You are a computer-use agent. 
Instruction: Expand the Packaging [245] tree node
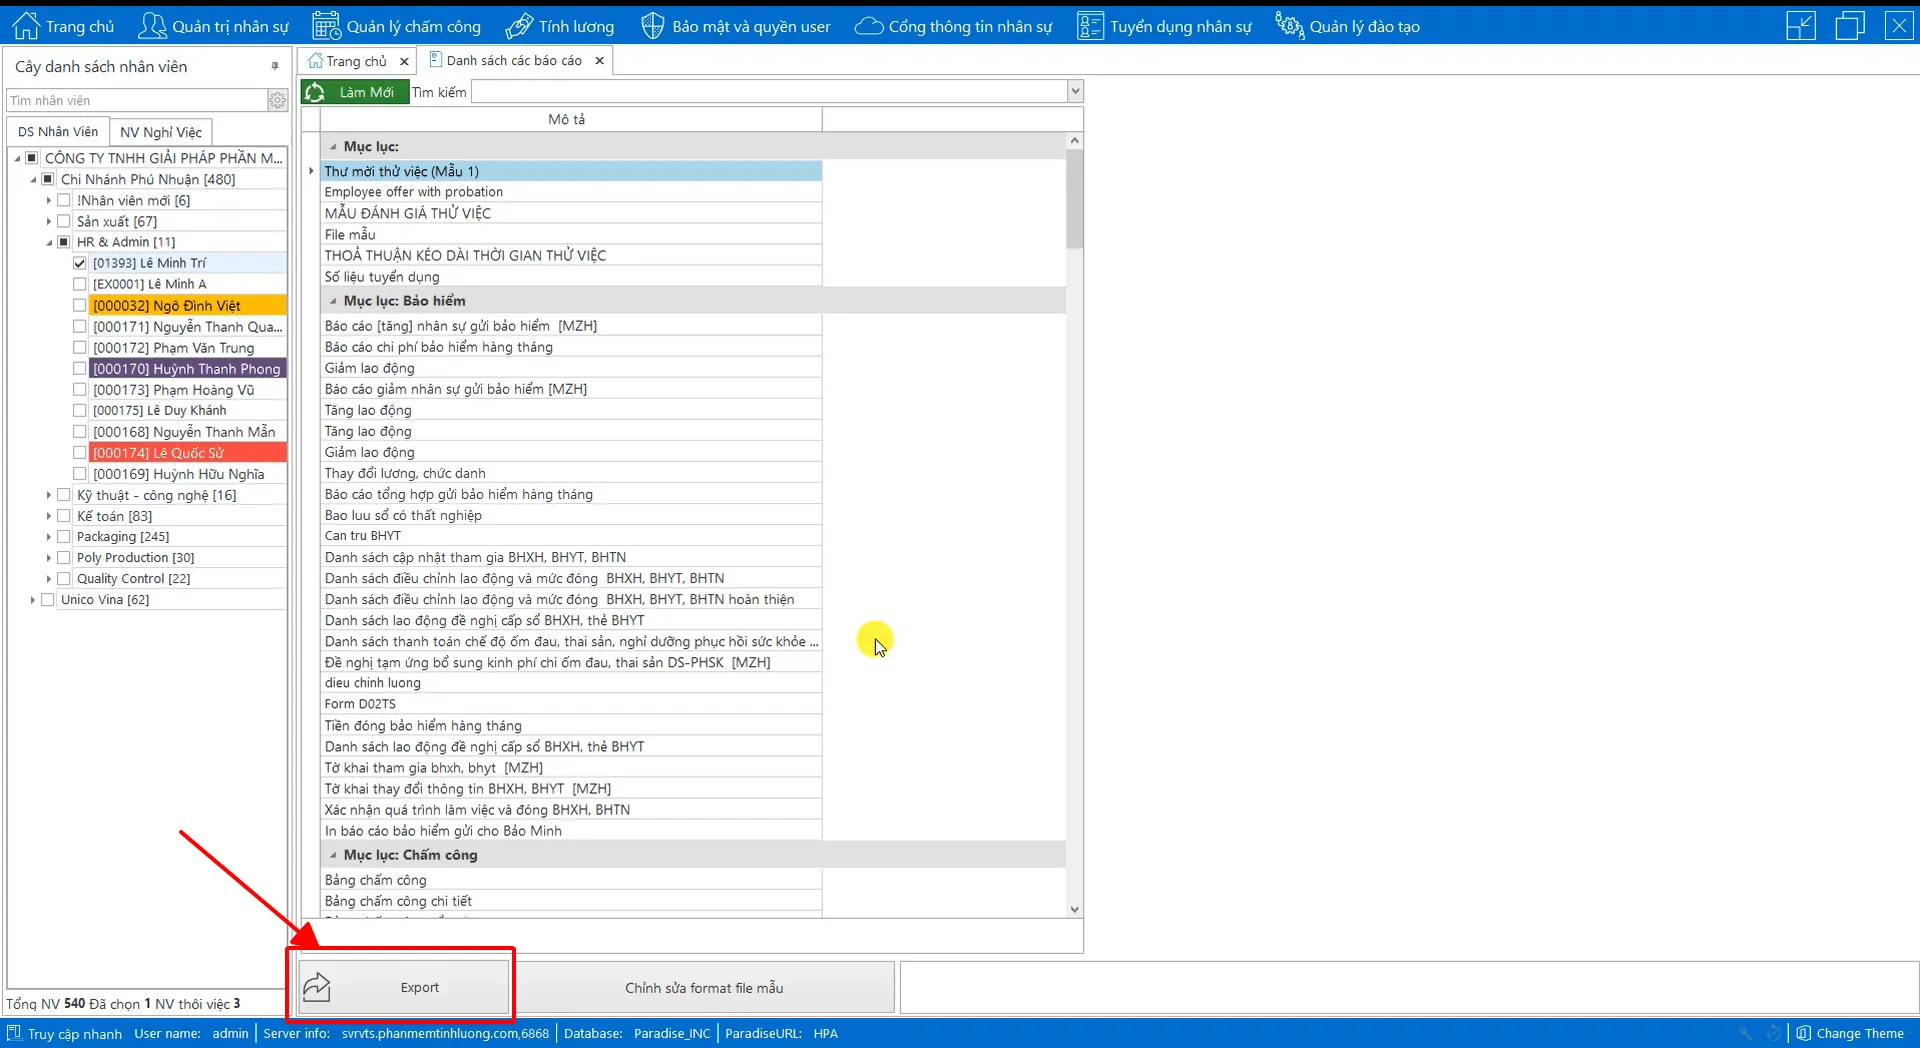coord(48,537)
